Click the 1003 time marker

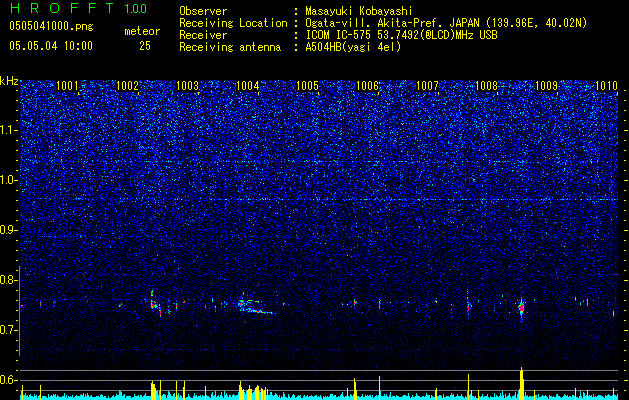187,85
